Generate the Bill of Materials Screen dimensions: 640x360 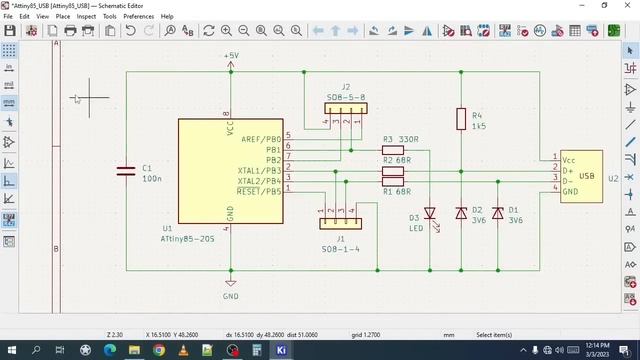click(592, 31)
